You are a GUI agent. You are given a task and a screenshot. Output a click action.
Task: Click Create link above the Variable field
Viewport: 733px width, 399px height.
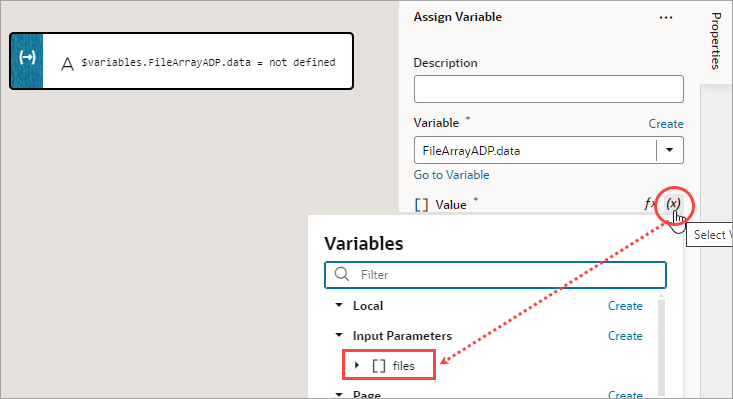[x=666, y=124]
